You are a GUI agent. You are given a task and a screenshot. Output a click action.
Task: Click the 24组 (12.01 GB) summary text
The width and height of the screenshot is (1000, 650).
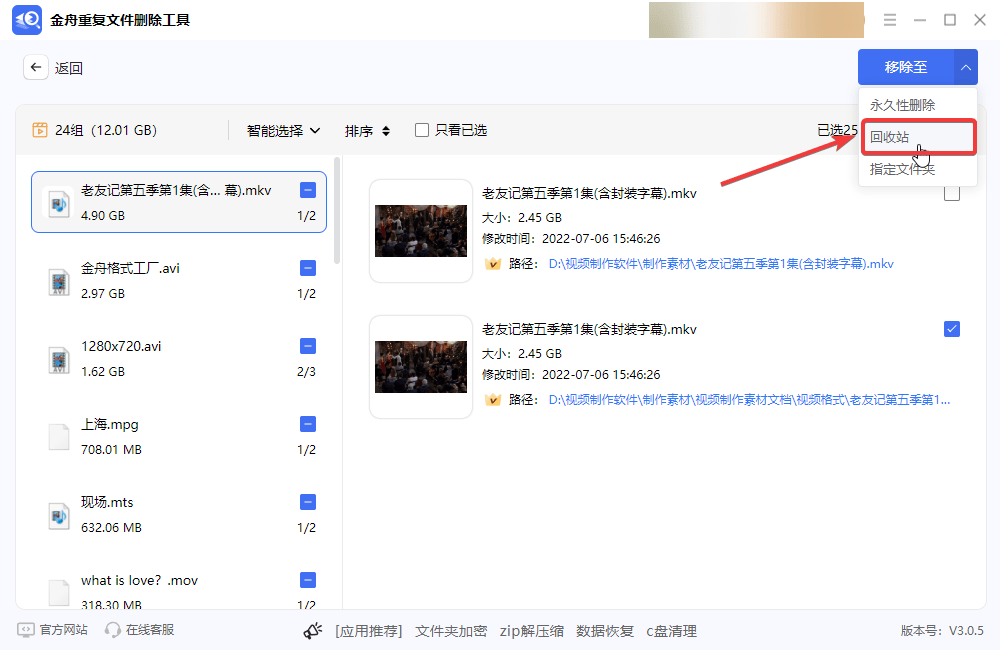pos(106,130)
